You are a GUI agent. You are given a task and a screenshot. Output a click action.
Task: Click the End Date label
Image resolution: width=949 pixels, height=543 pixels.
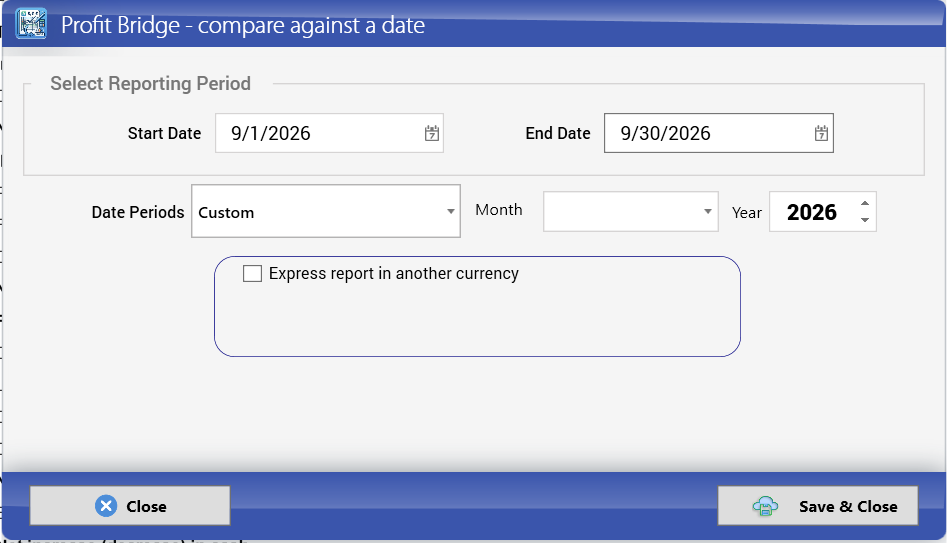click(x=557, y=133)
